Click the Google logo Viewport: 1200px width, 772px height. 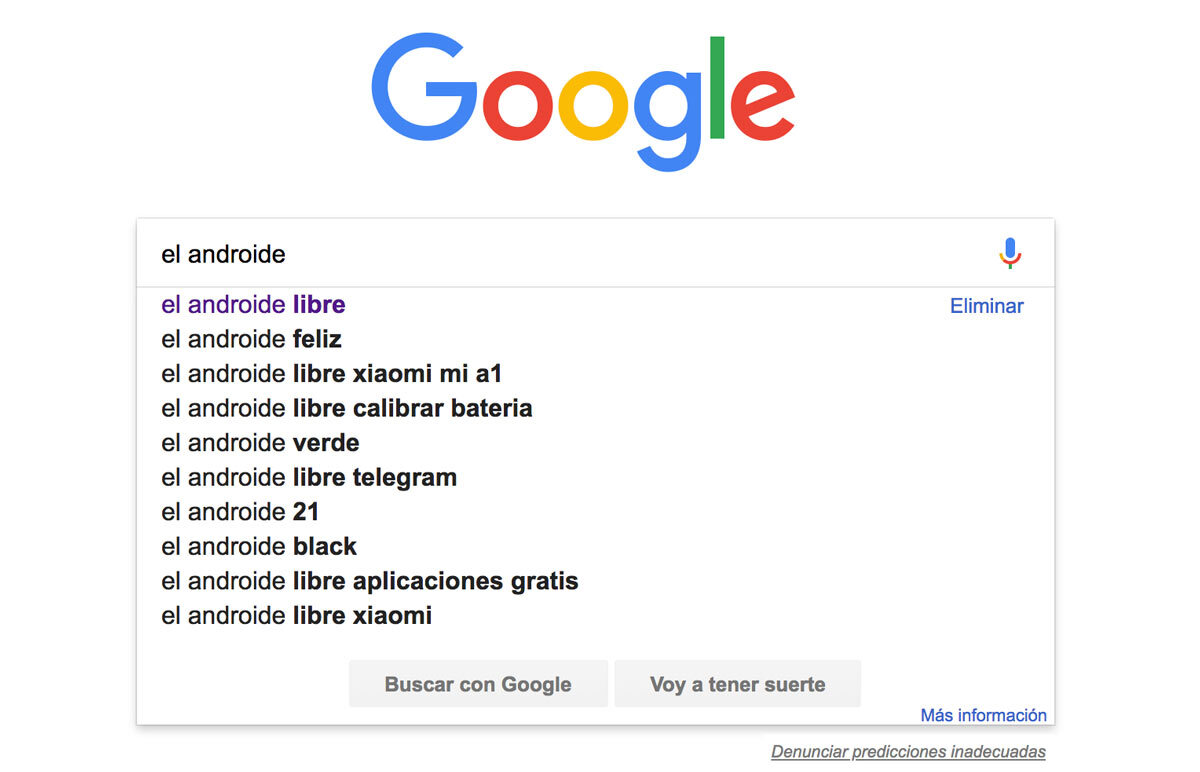click(x=583, y=102)
